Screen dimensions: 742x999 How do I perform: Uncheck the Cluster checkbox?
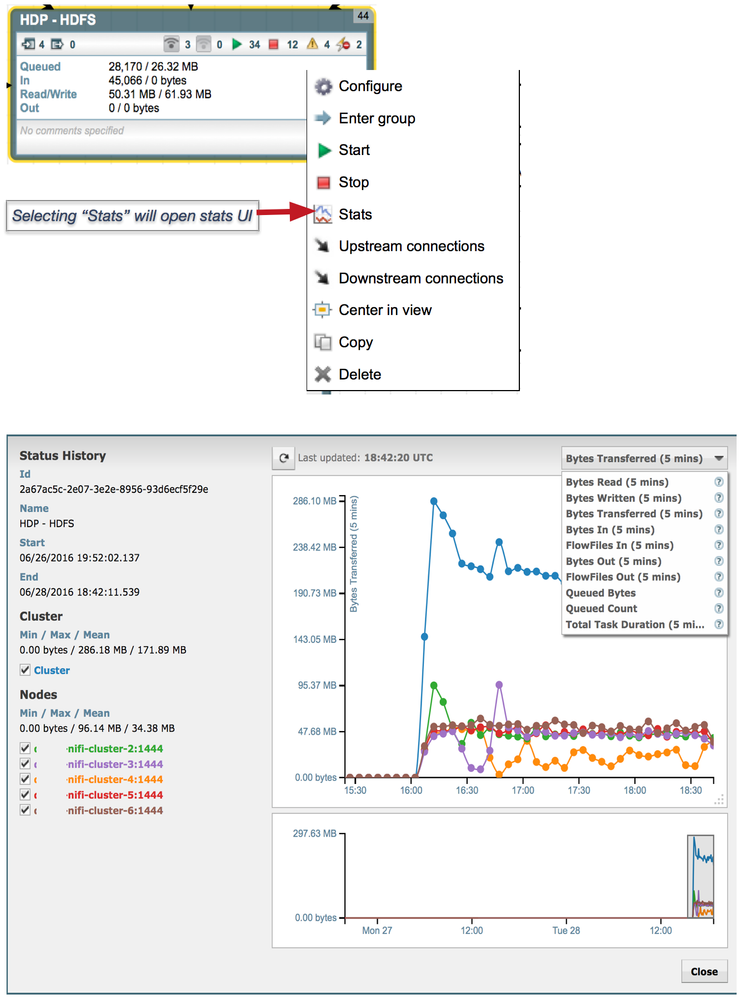point(25,670)
